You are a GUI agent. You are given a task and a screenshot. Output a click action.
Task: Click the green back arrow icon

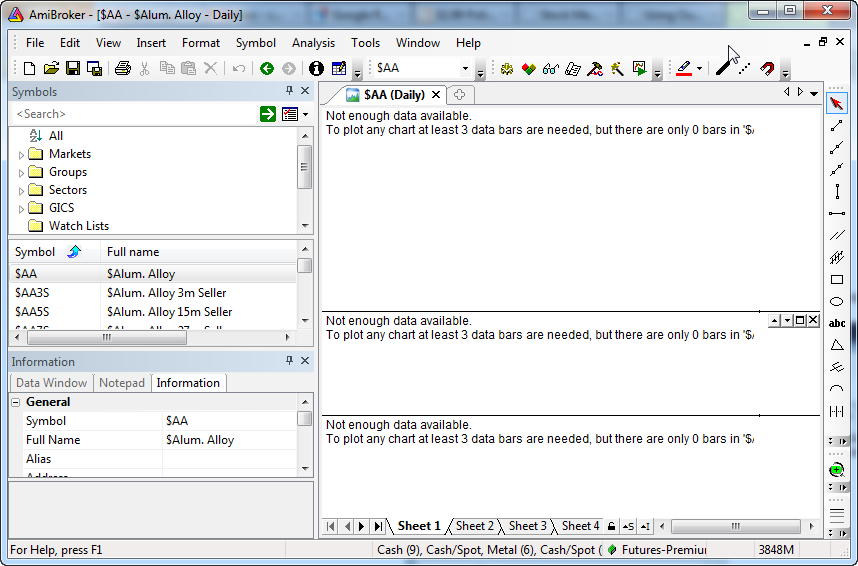266,68
